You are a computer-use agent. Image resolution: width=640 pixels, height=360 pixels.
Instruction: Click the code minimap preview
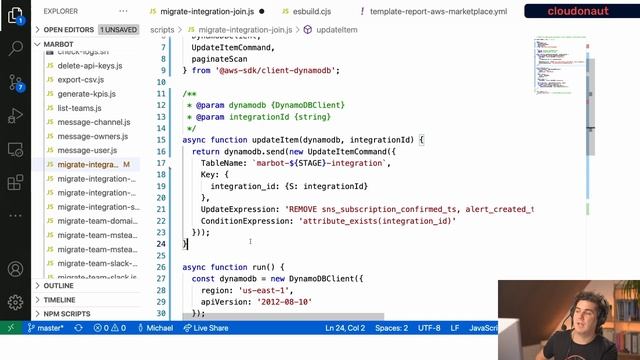click(560, 66)
